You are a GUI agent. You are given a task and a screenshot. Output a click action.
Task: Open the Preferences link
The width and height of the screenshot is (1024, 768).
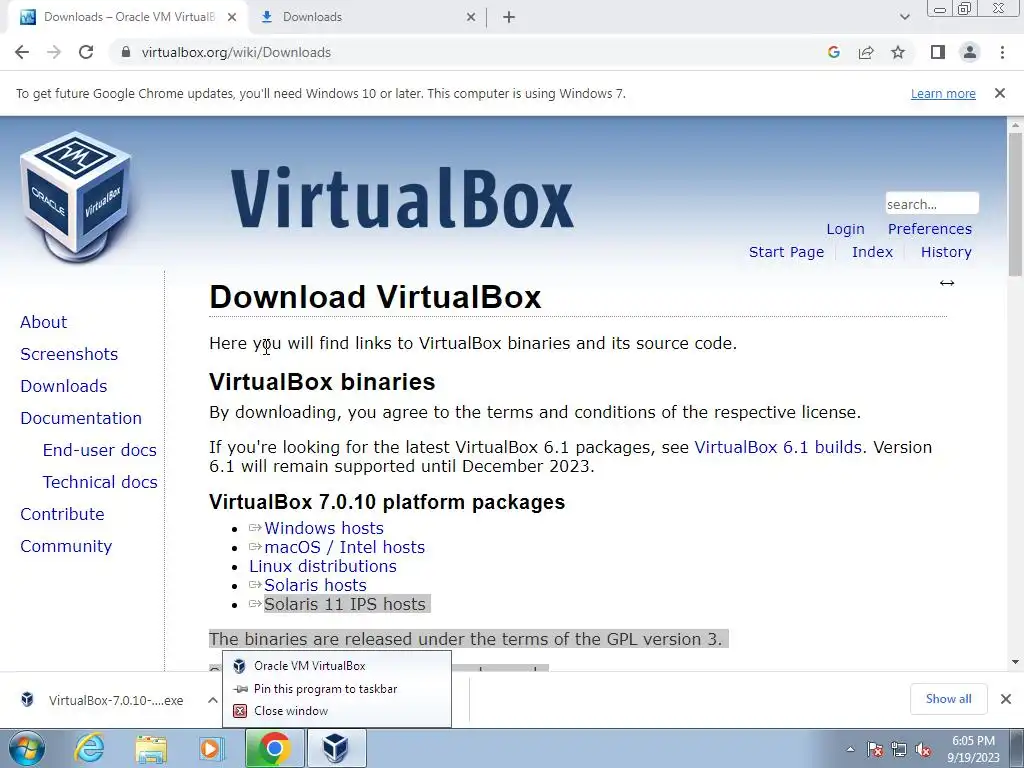point(929,229)
